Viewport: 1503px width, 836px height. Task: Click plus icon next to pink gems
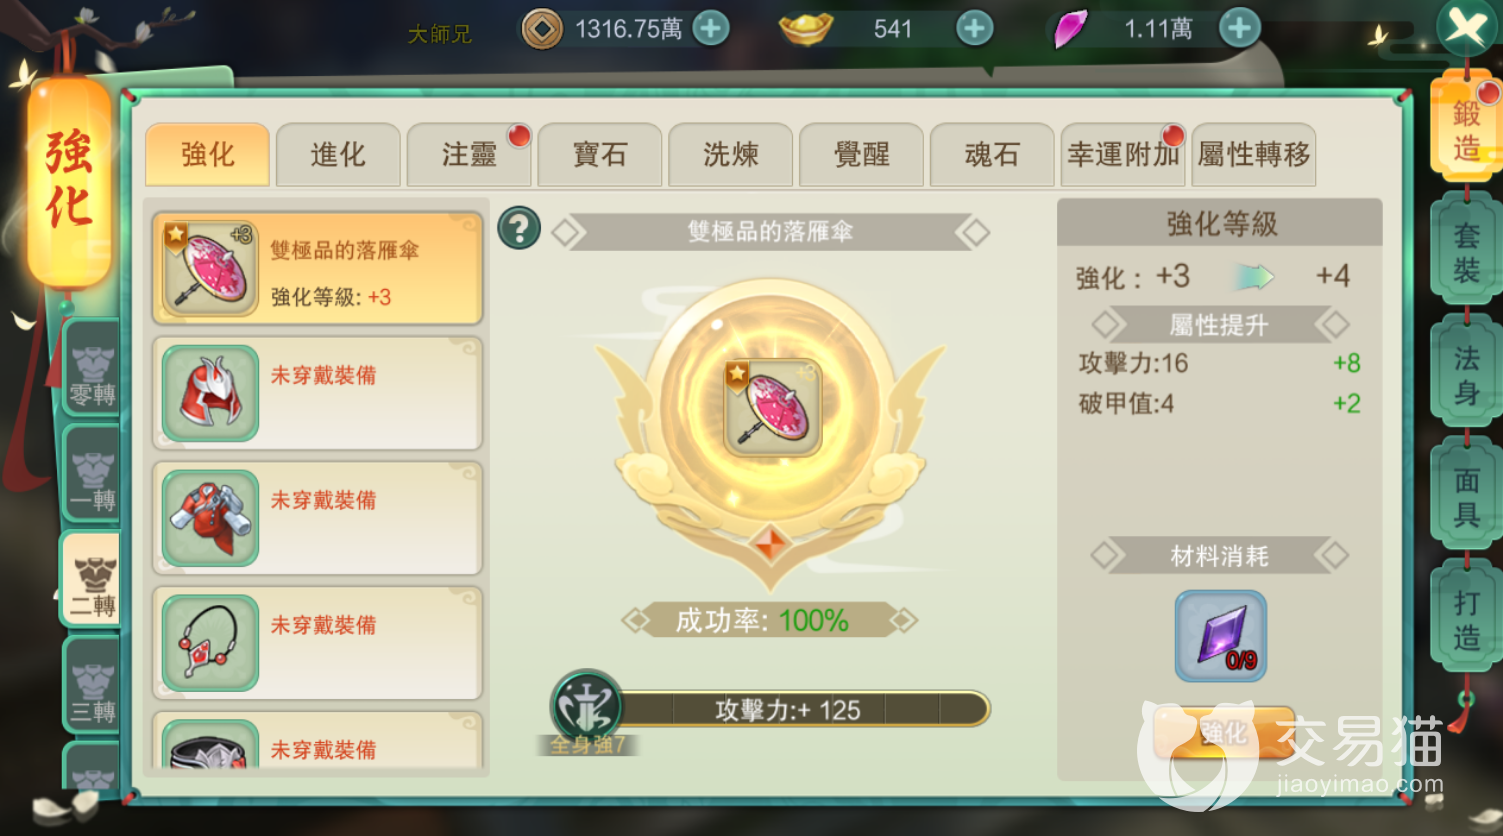tap(1239, 29)
